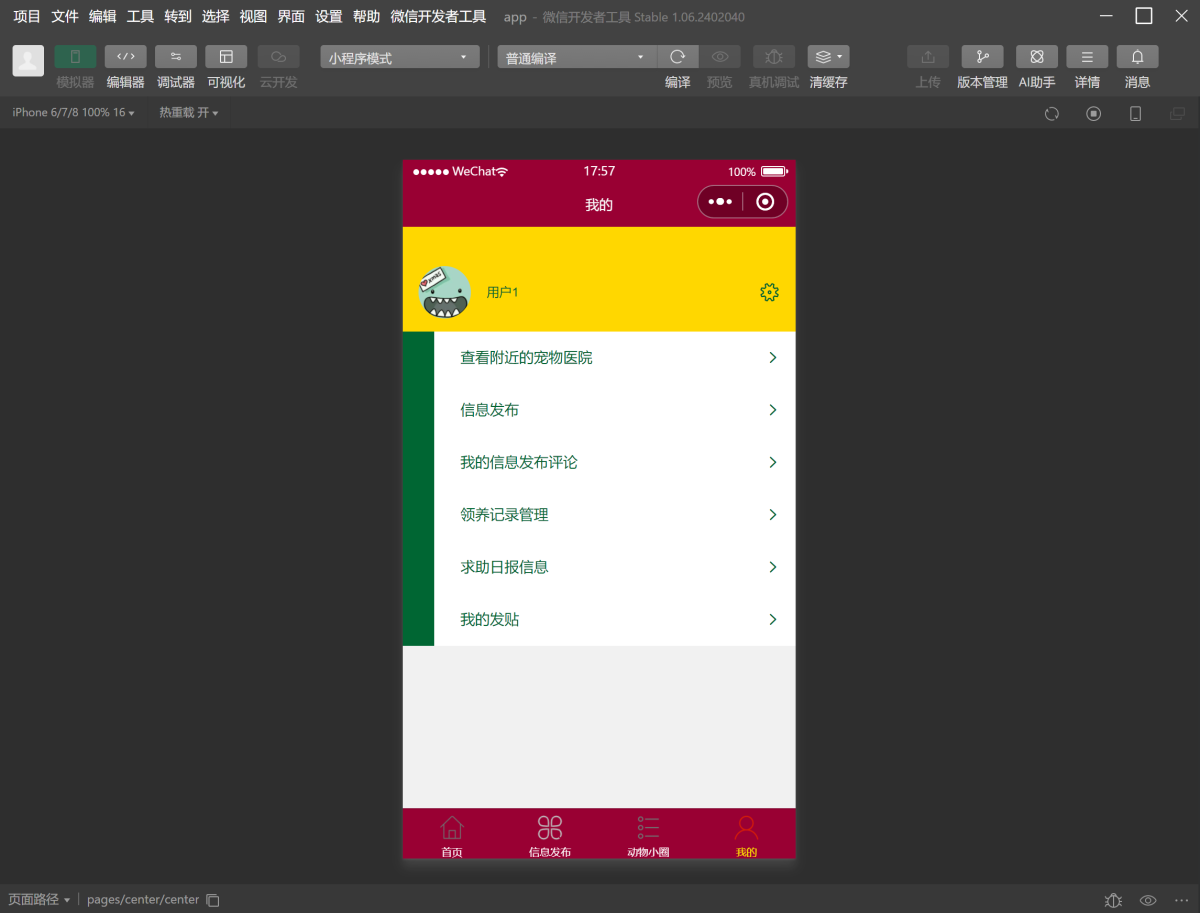This screenshot has width=1200, height=913.
Task: Click the user avatar image
Action: click(445, 292)
